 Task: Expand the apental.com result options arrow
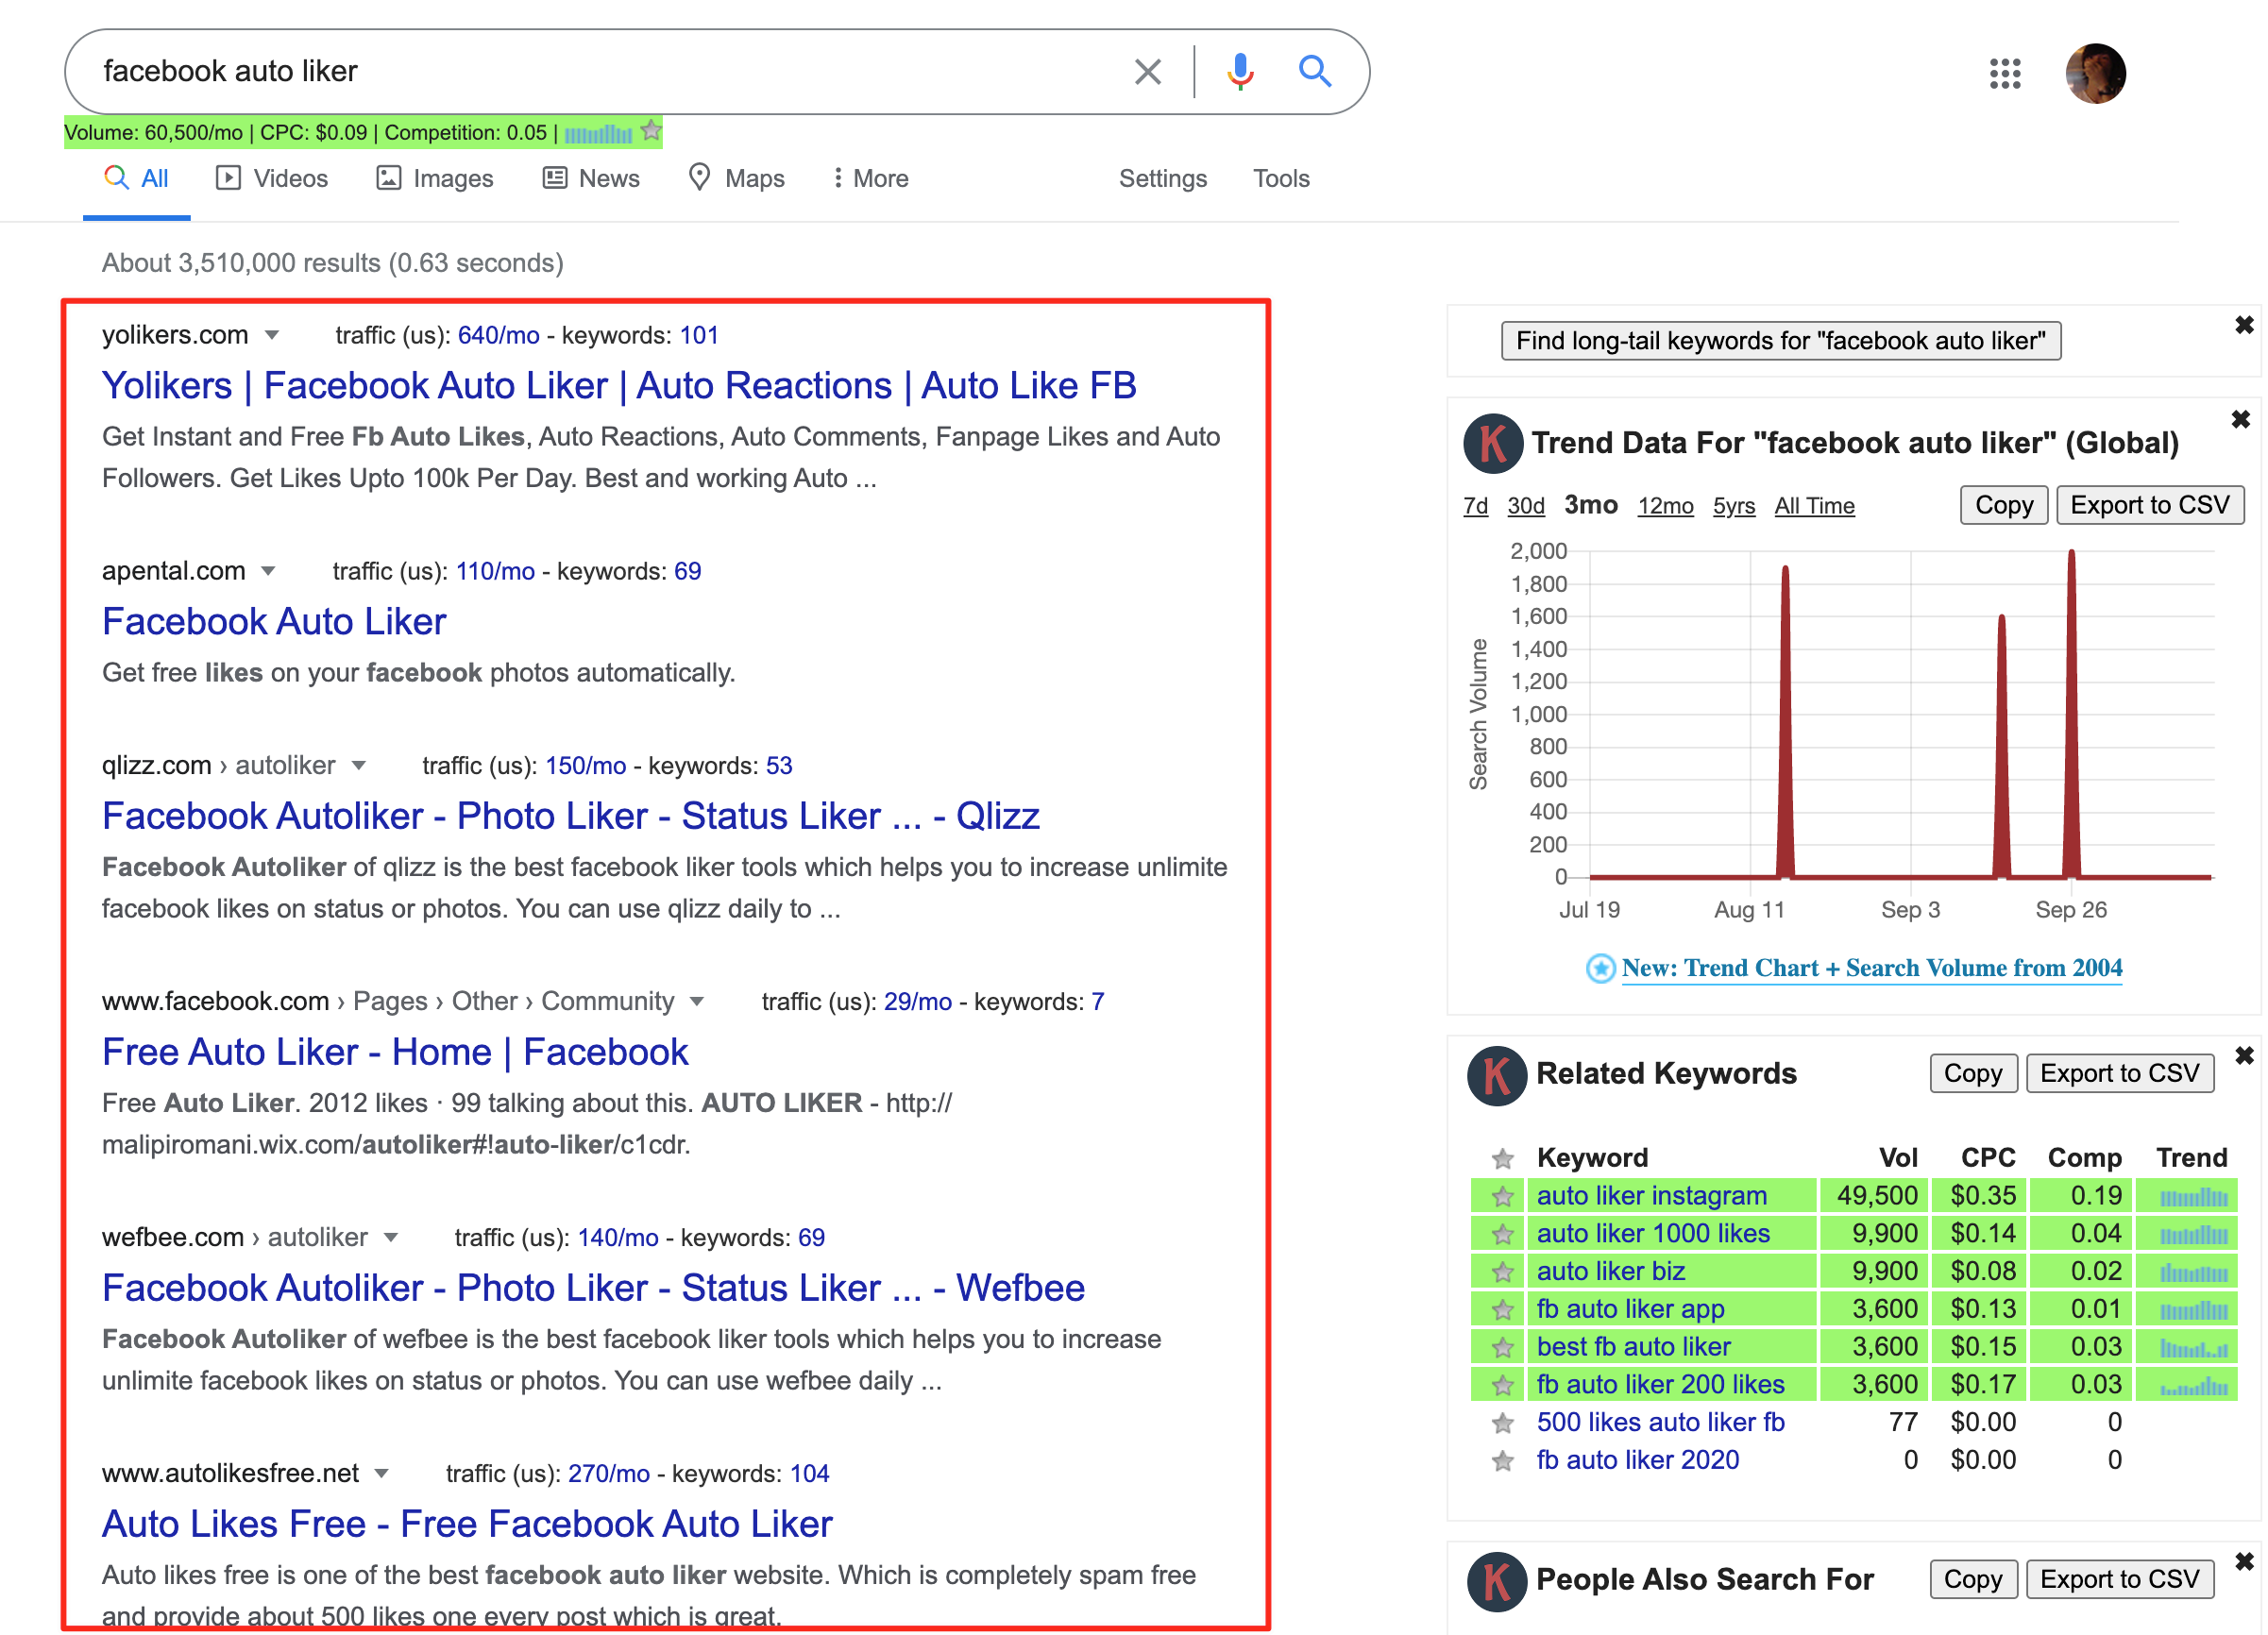(x=268, y=571)
